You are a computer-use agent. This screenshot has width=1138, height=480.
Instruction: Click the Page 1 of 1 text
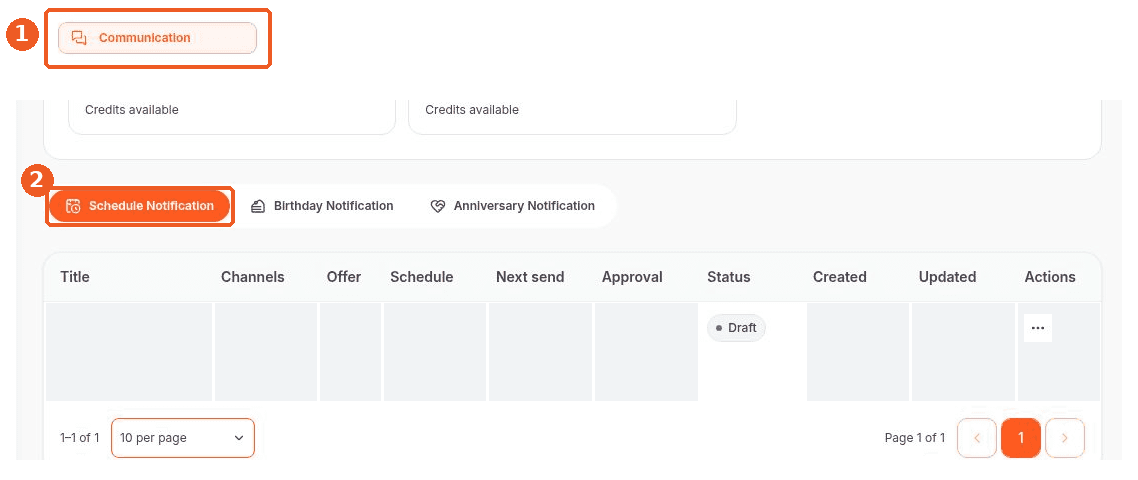(915, 438)
